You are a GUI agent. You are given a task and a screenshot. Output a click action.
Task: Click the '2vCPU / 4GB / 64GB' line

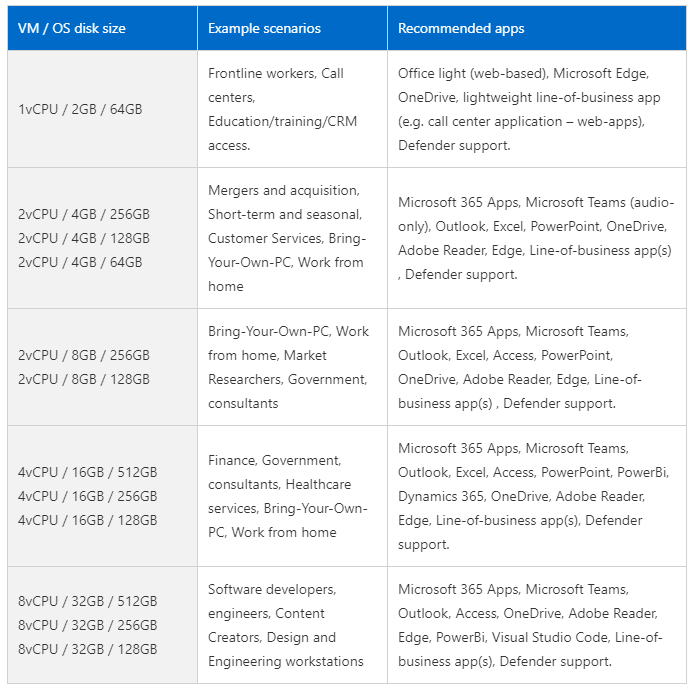pos(80,262)
